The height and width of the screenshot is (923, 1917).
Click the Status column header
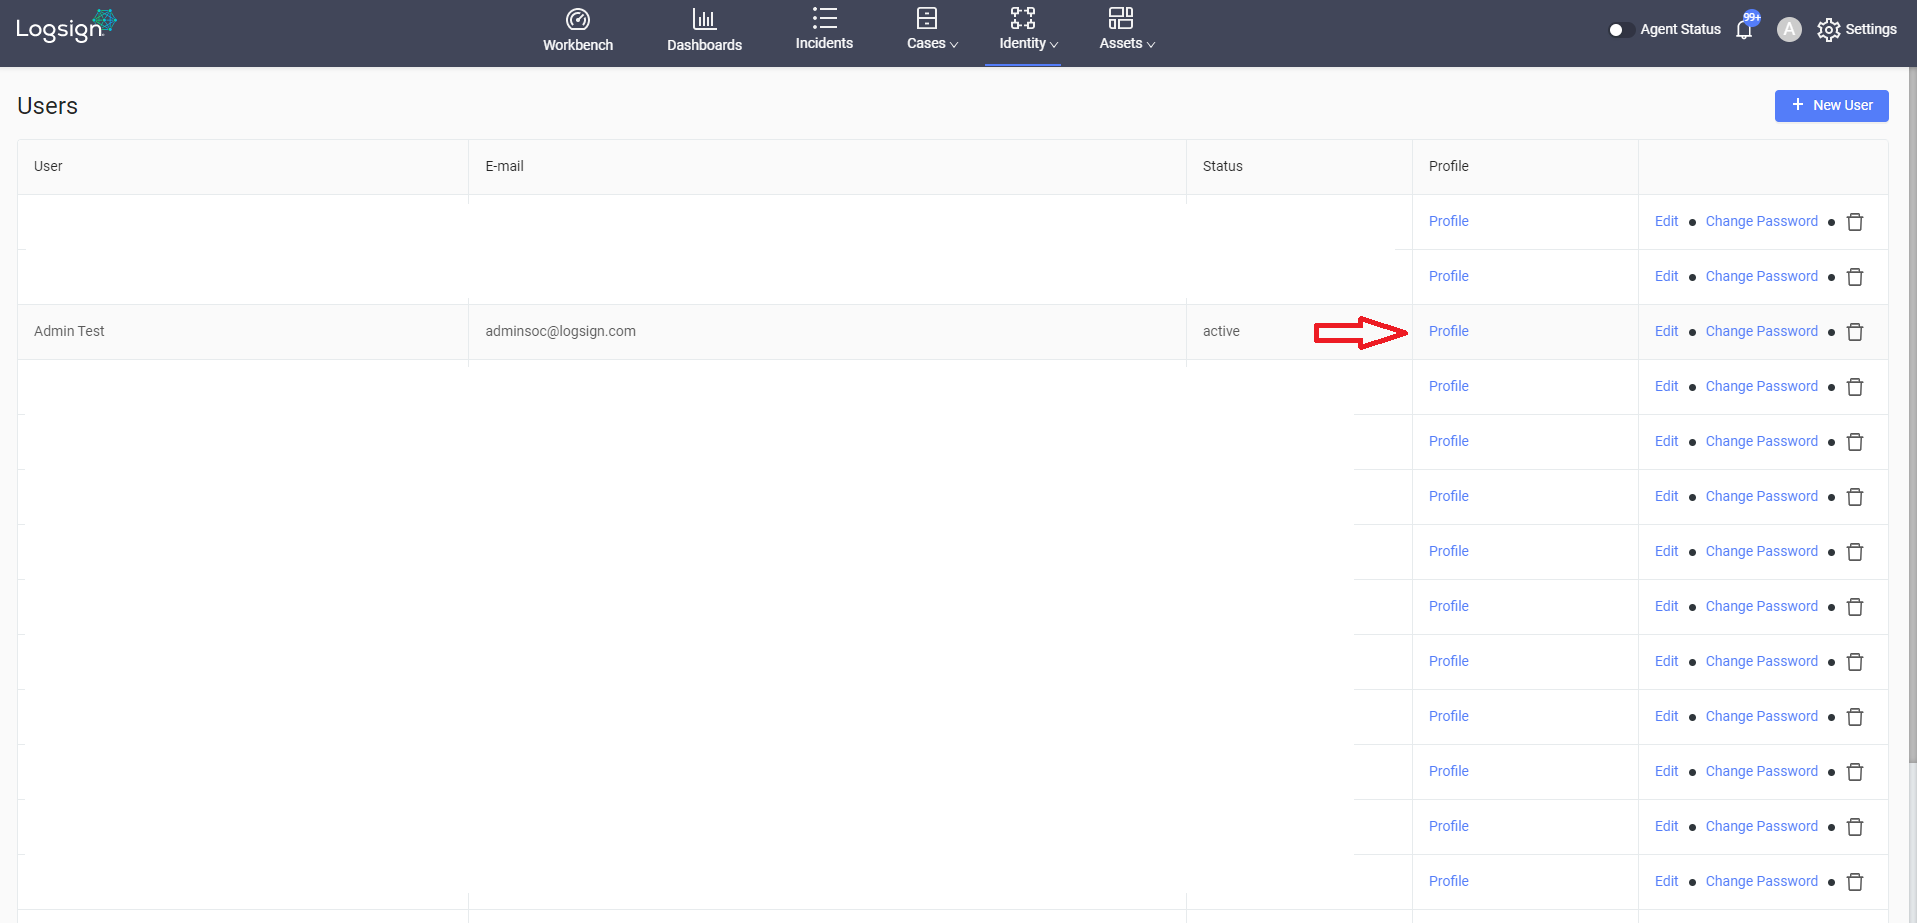tap(1299, 167)
